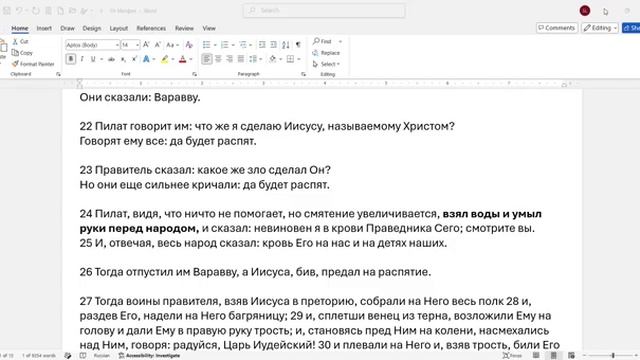Image resolution: width=640 pixels, height=360 pixels.
Task: Toggle Superscript formatting
Action: (134, 59)
